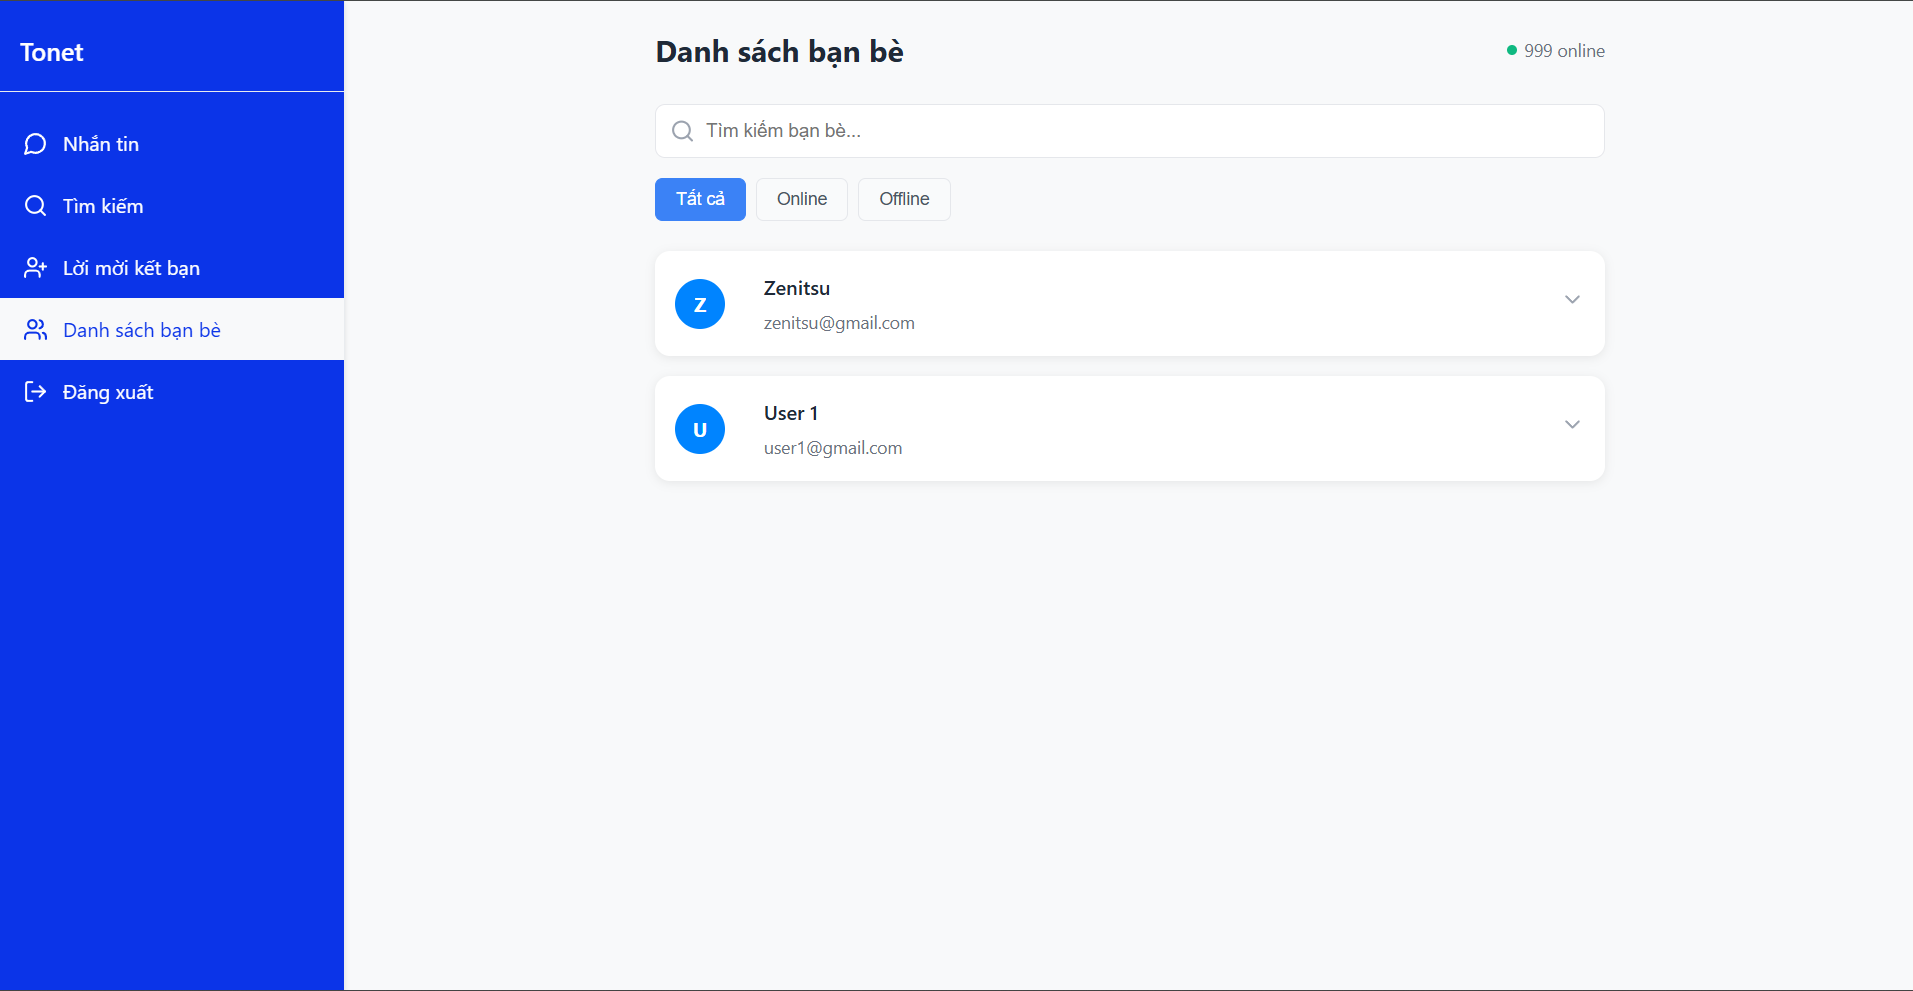Click User 1's blue U avatar
This screenshot has height=991, width=1913.
coord(700,429)
